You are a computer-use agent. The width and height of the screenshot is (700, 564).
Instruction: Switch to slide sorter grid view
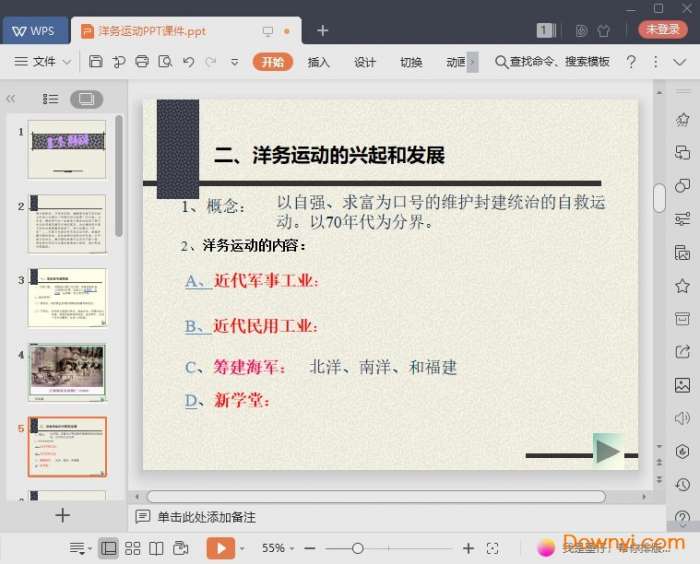[x=132, y=548]
